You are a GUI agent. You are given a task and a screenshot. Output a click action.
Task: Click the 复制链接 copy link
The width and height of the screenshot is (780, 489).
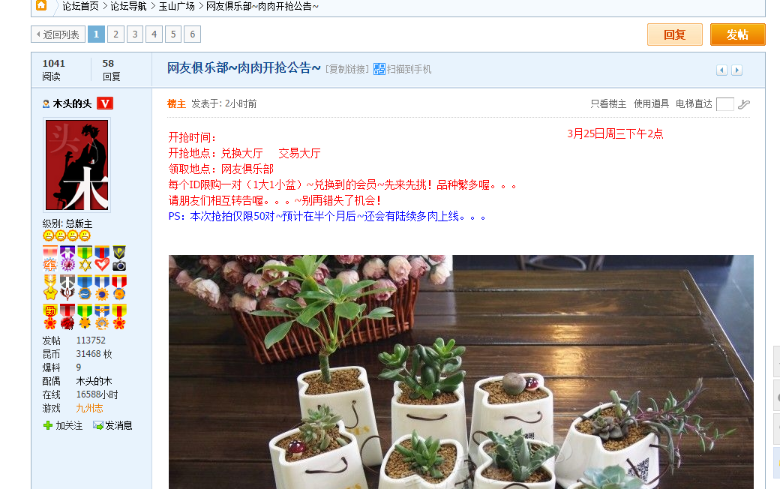coord(347,69)
